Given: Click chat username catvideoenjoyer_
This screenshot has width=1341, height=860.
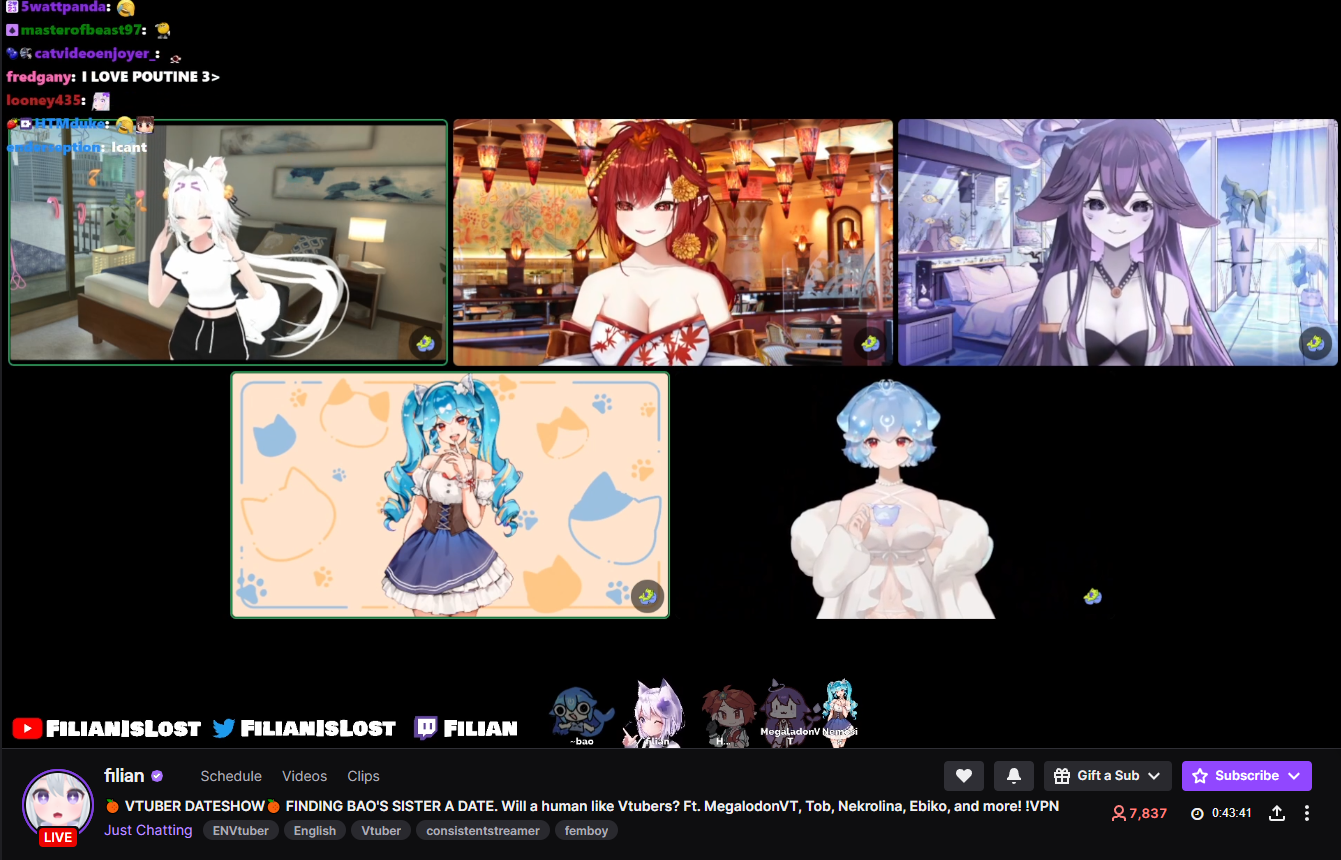Looking at the screenshot, I should tap(95, 53).
